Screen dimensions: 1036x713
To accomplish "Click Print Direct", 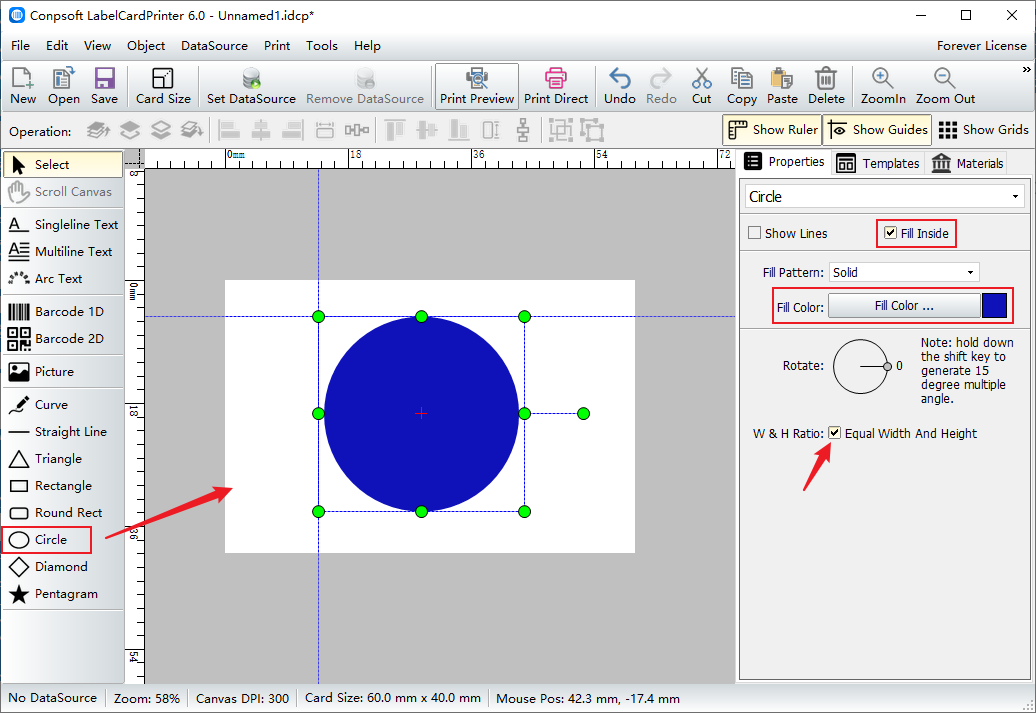I will pos(556,86).
